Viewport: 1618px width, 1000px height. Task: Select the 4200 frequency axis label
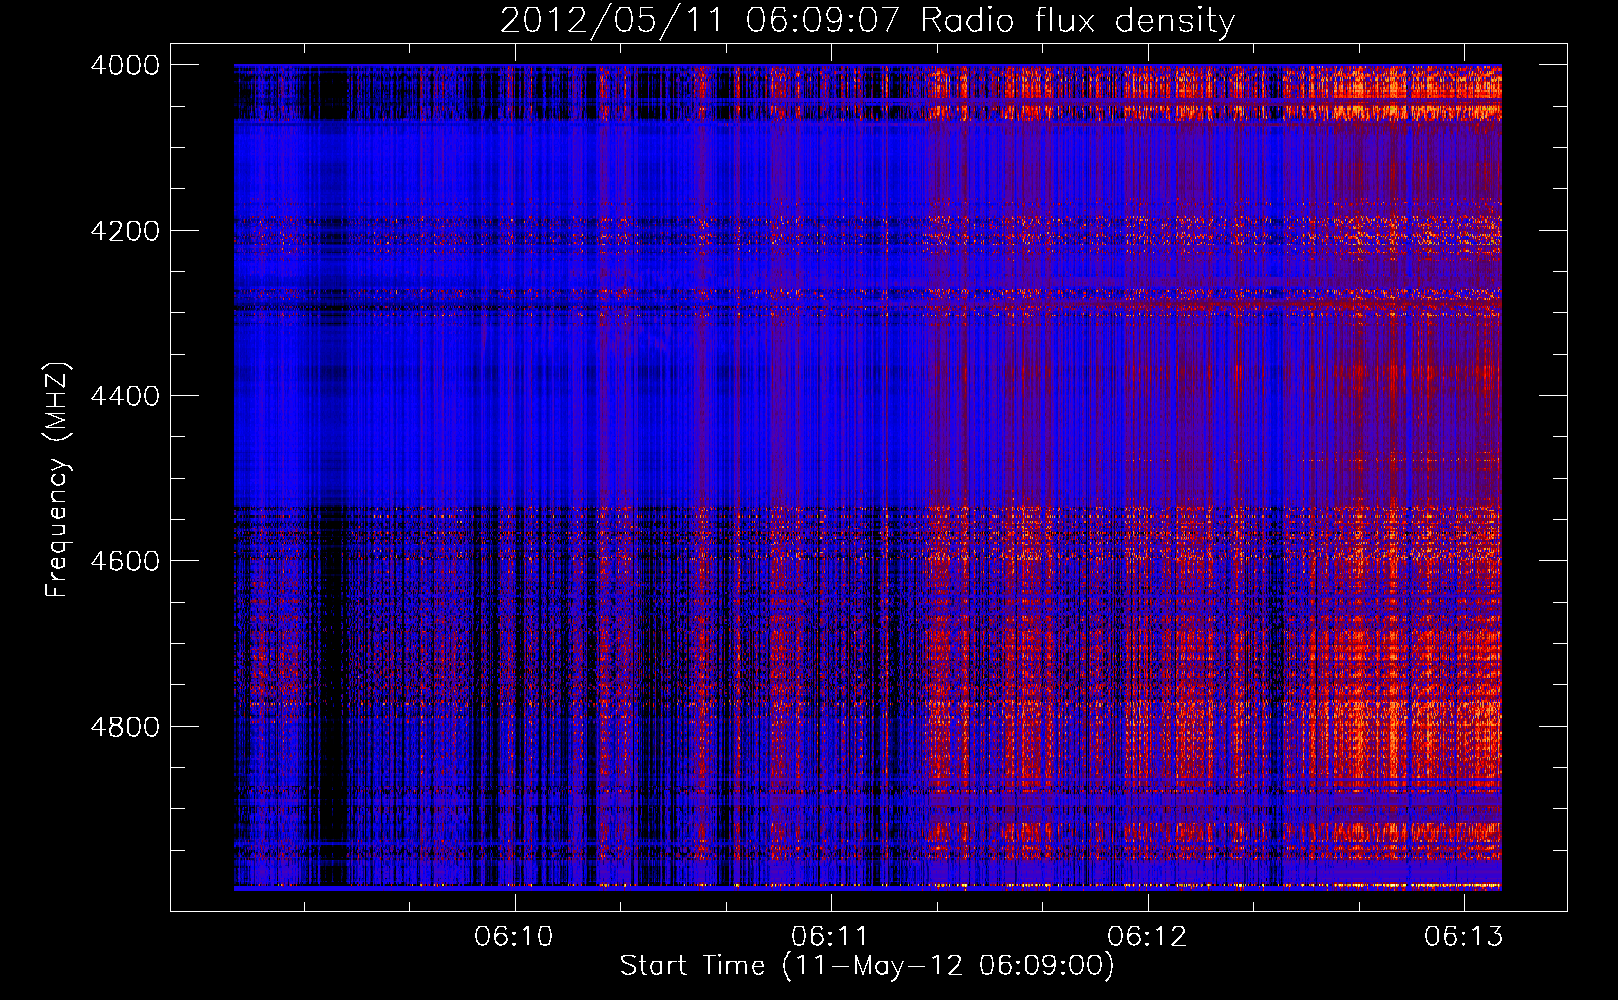[125, 231]
